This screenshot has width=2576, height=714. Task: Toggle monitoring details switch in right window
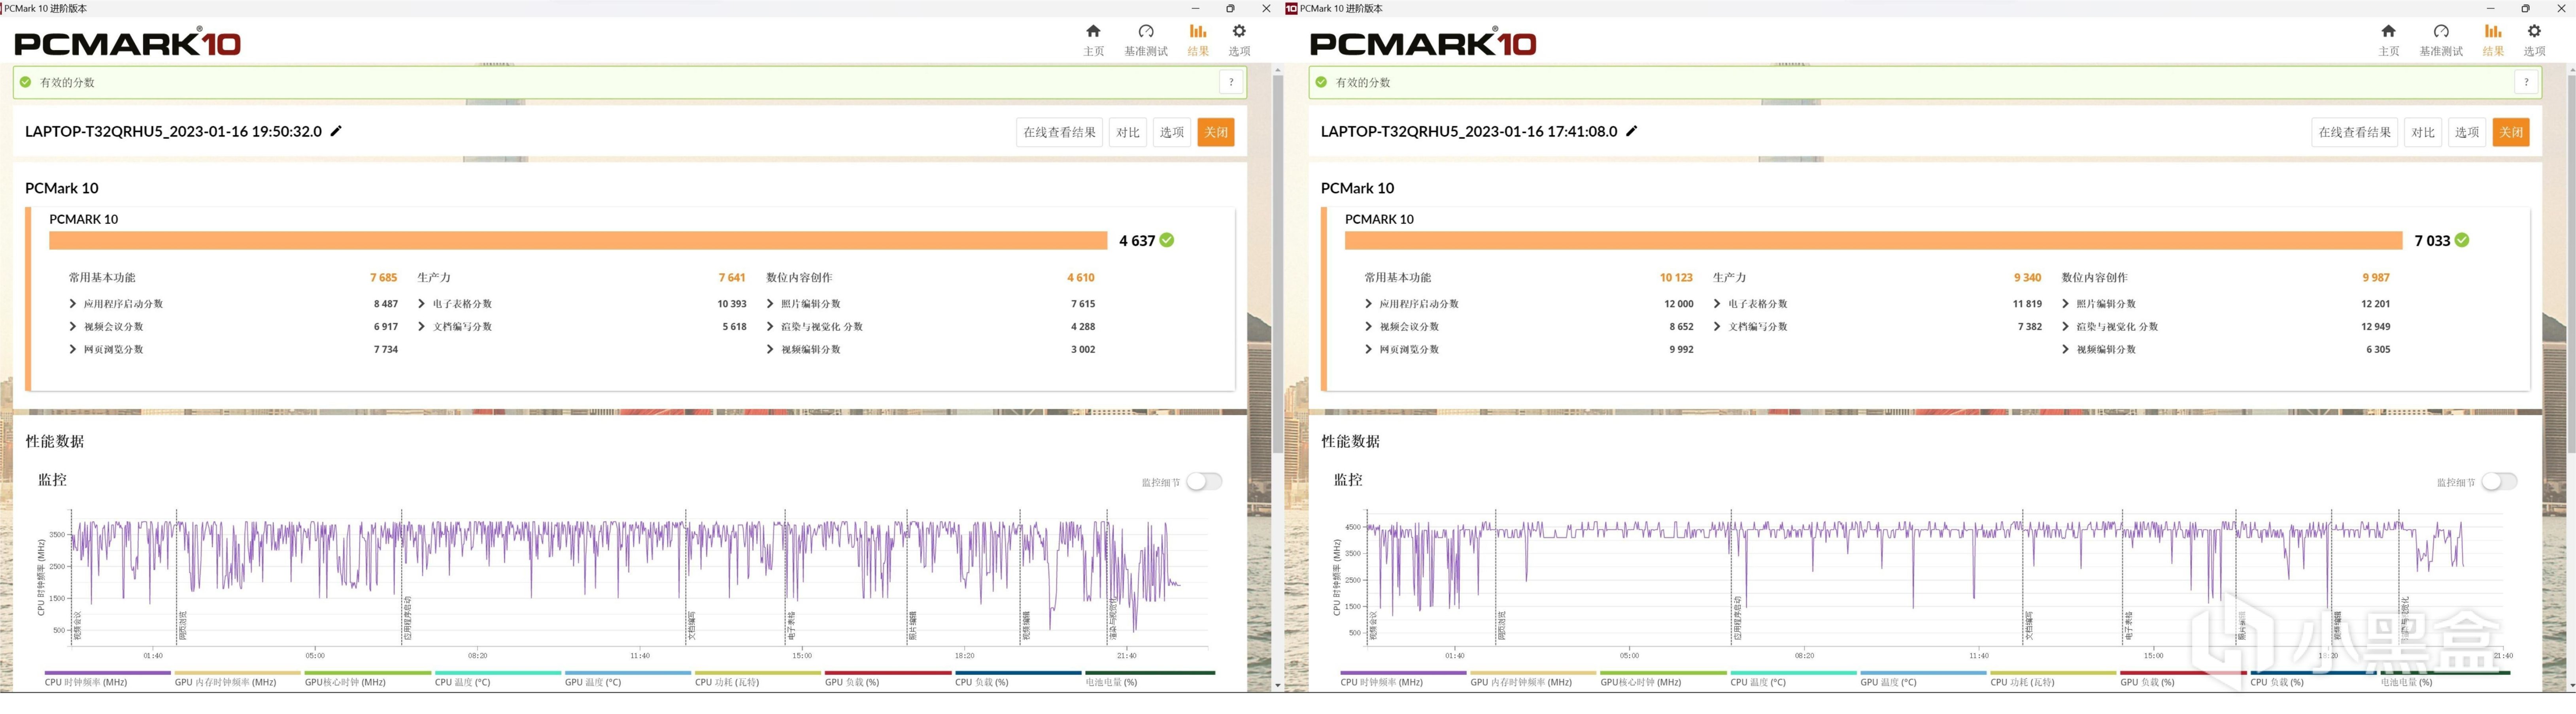(2499, 482)
